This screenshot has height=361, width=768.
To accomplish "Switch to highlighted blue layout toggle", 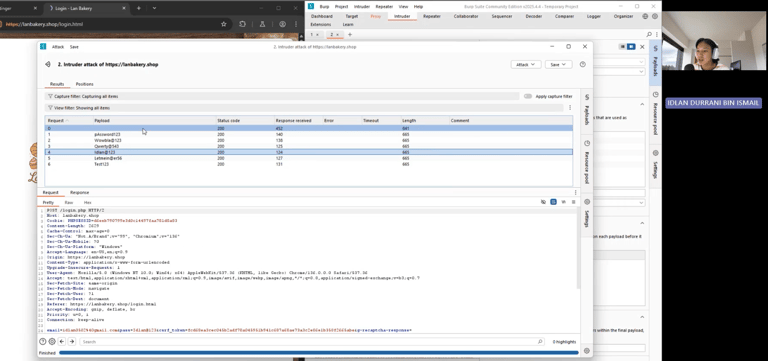I will pyautogui.click(x=631, y=47).
